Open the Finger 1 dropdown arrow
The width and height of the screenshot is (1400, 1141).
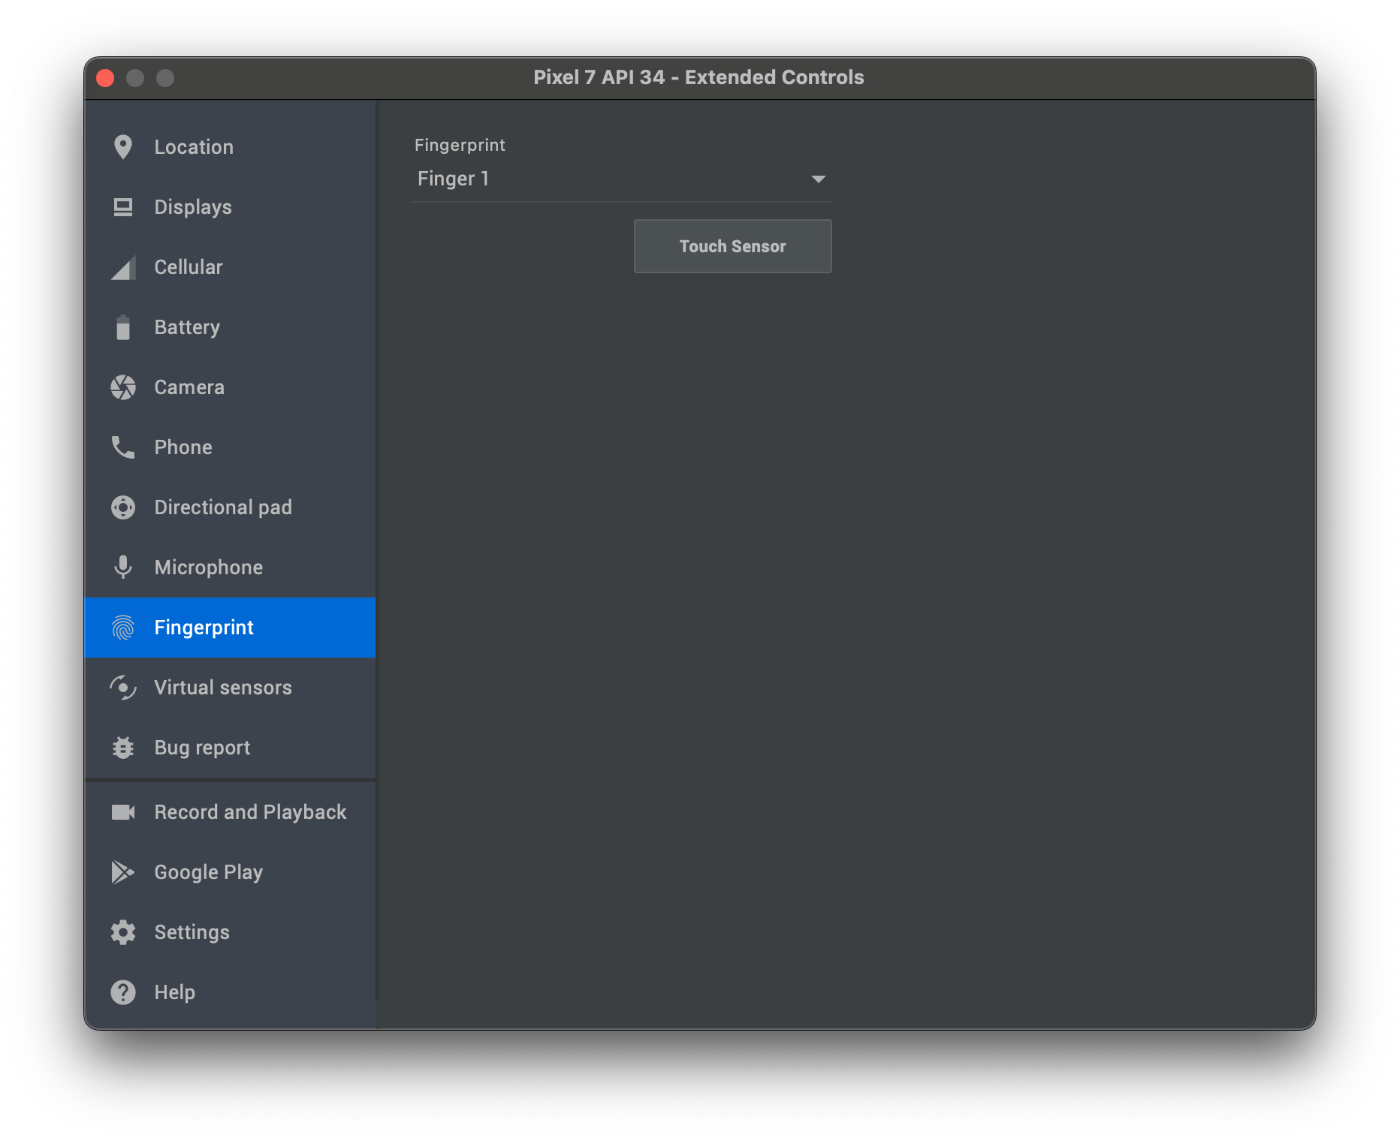point(818,179)
